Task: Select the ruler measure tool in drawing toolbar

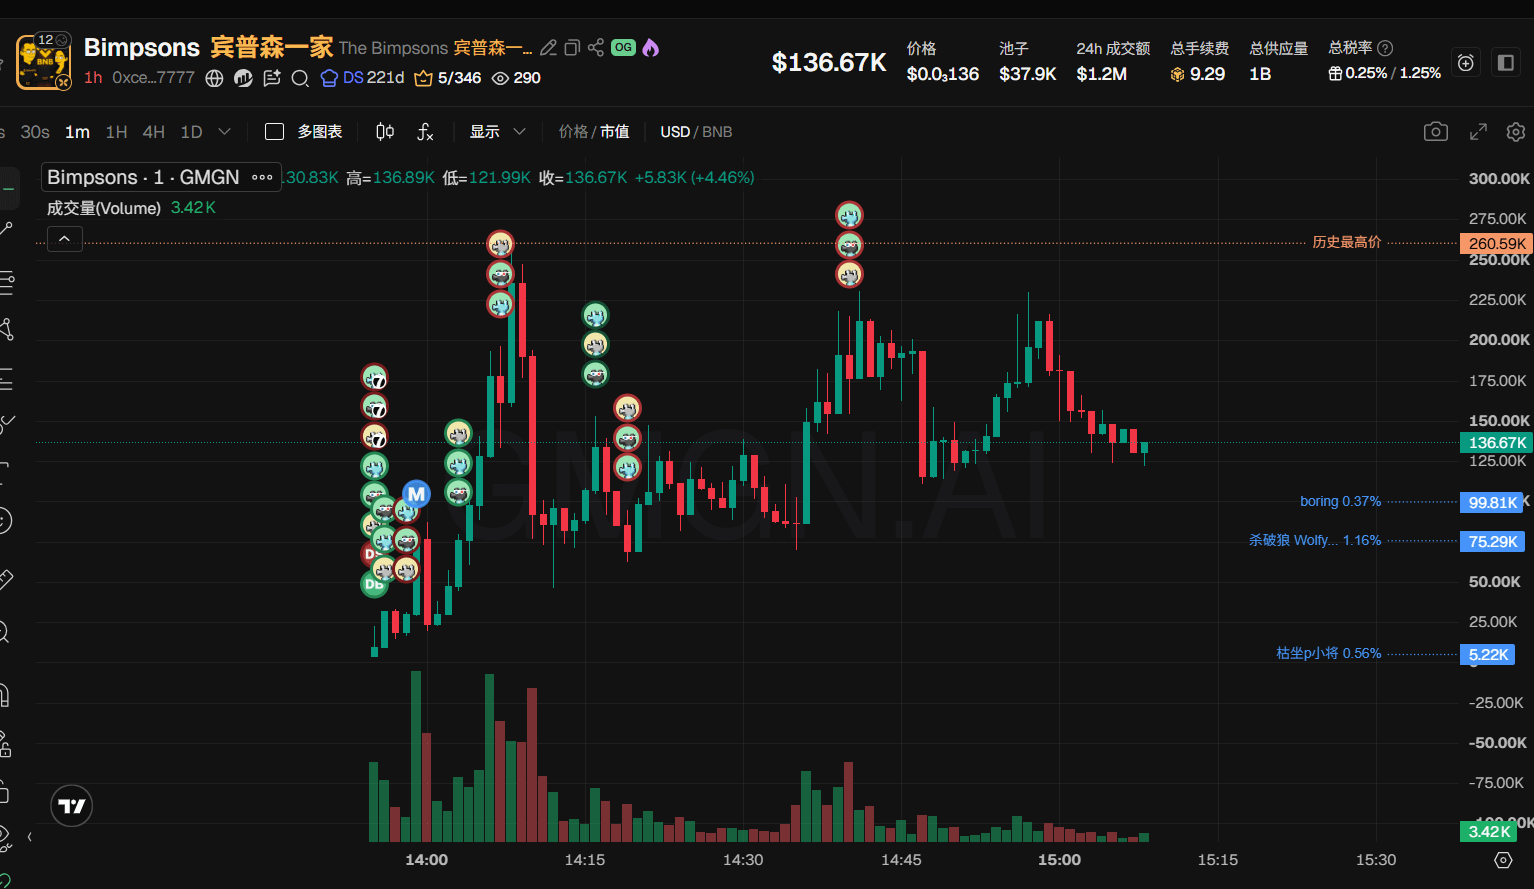Action: click(5, 578)
